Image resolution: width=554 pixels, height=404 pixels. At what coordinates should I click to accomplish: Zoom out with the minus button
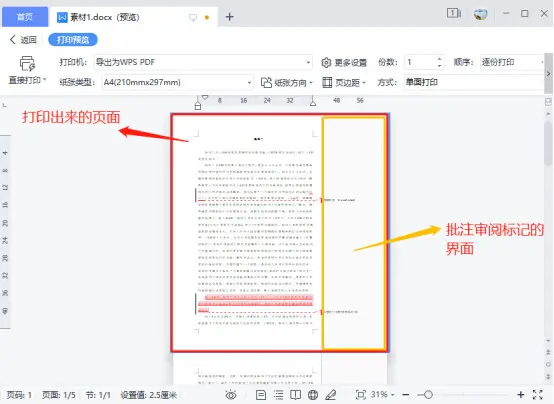click(406, 394)
